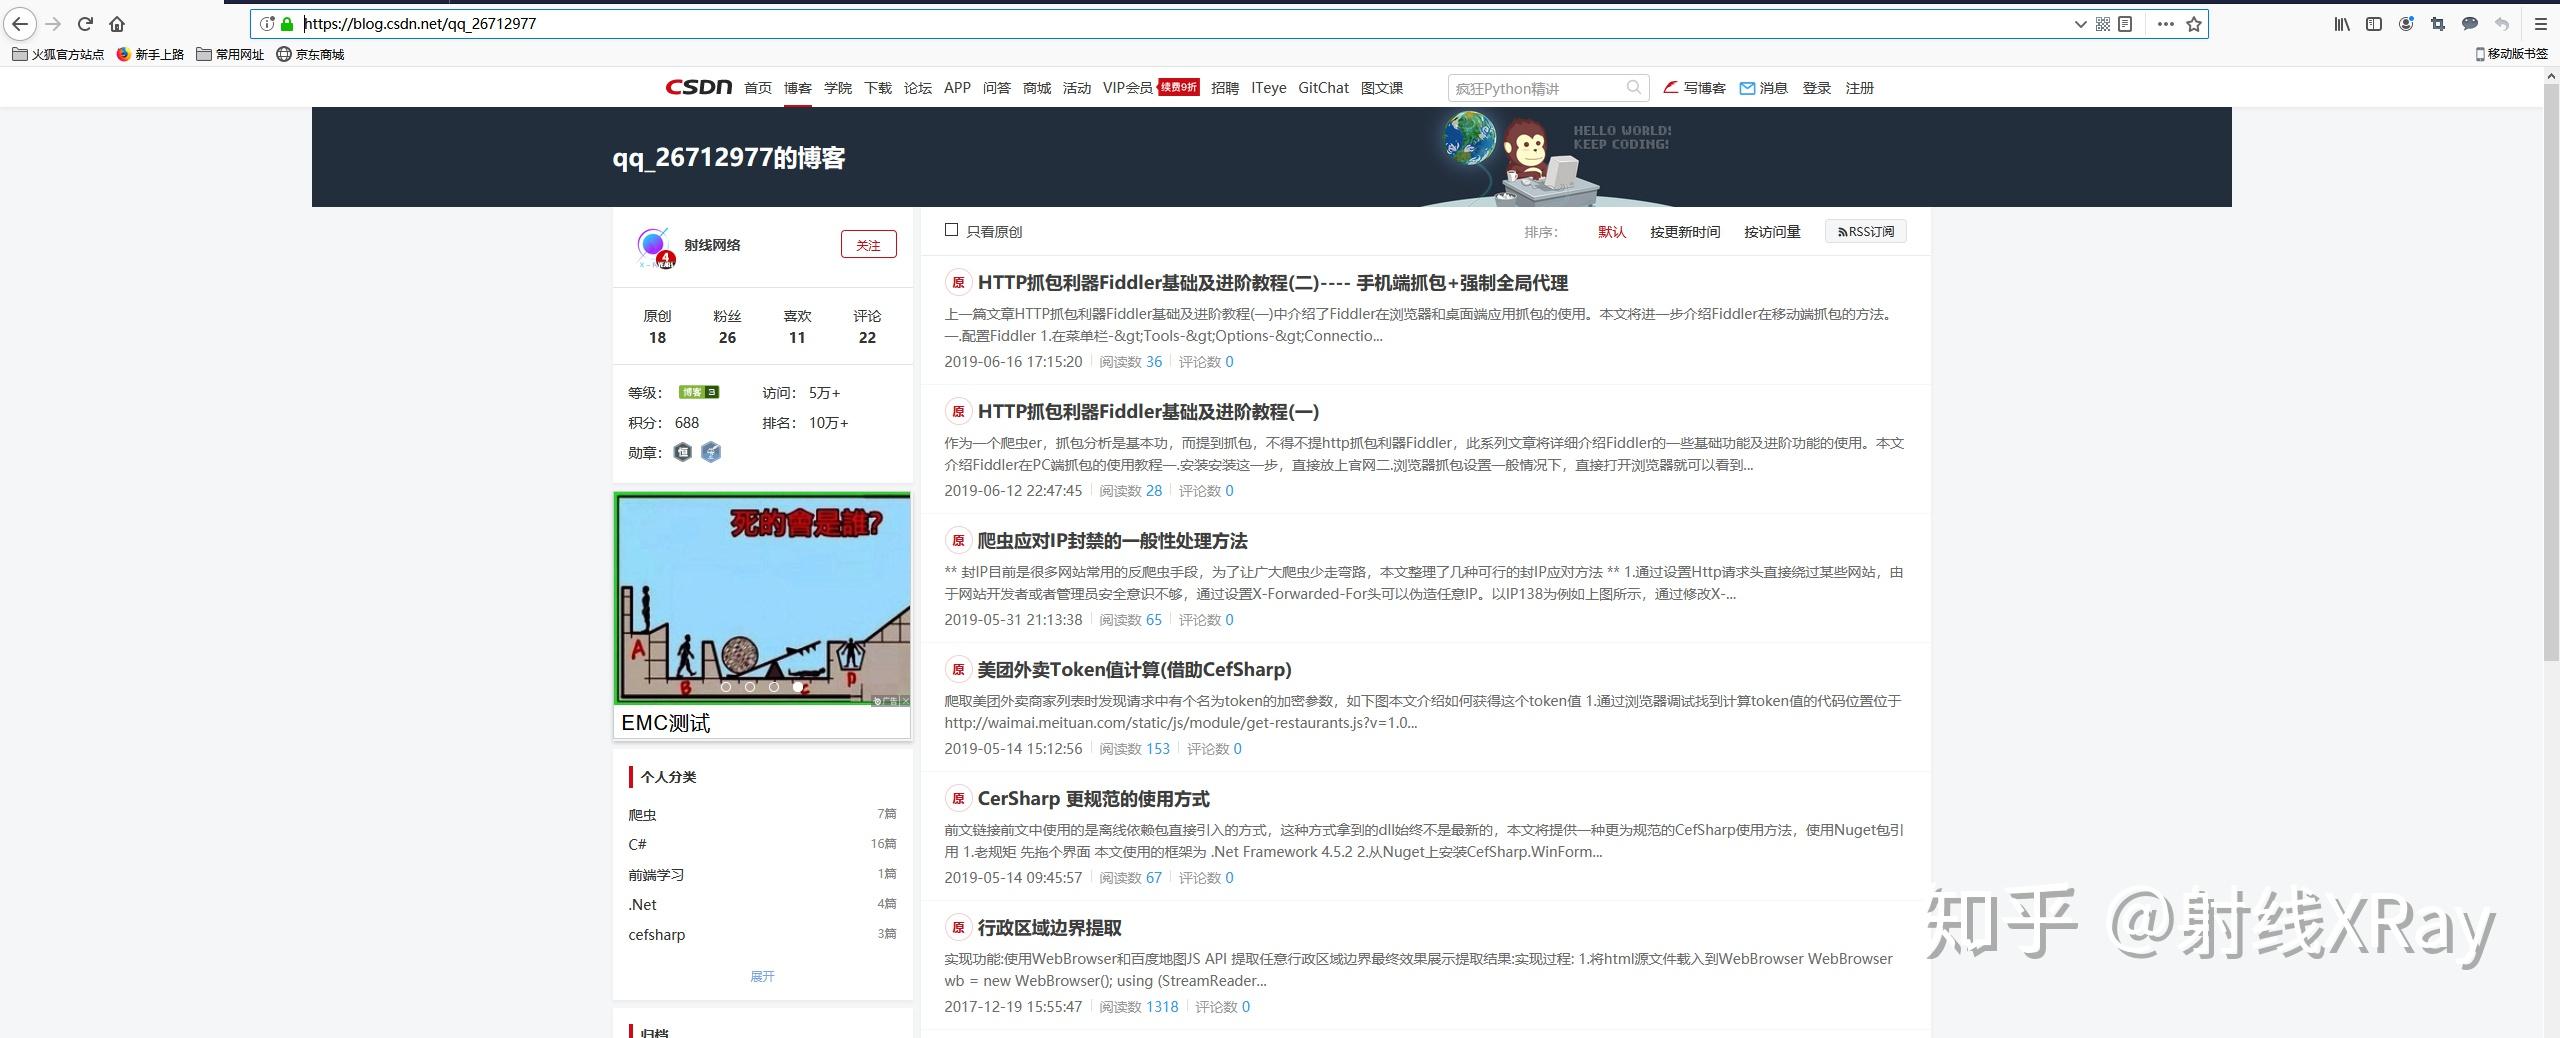Open messages via the 消息 envelope icon
This screenshot has width=2560, height=1038.
(1746, 88)
